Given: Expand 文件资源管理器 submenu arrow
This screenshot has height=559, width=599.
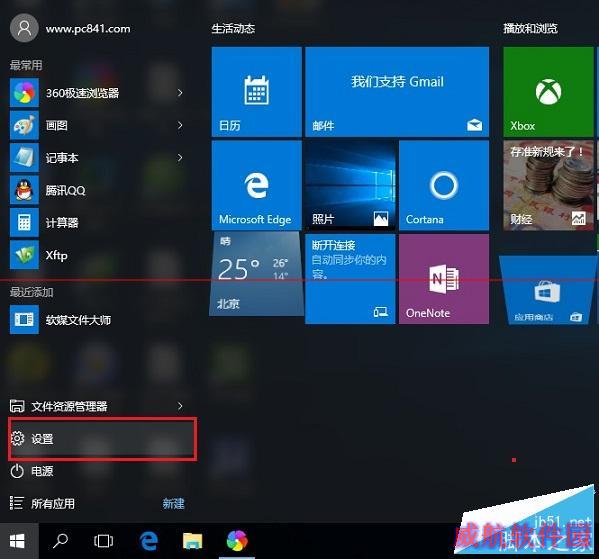Looking at the screenshot, I should pyautogui.click(x=180, y=406).
